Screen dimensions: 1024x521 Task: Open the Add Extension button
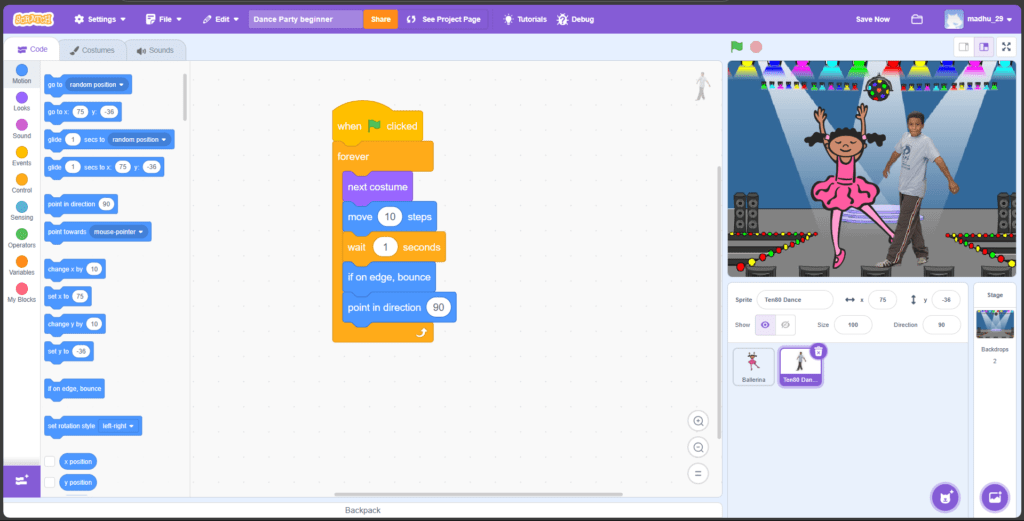(x=21, y=481)
